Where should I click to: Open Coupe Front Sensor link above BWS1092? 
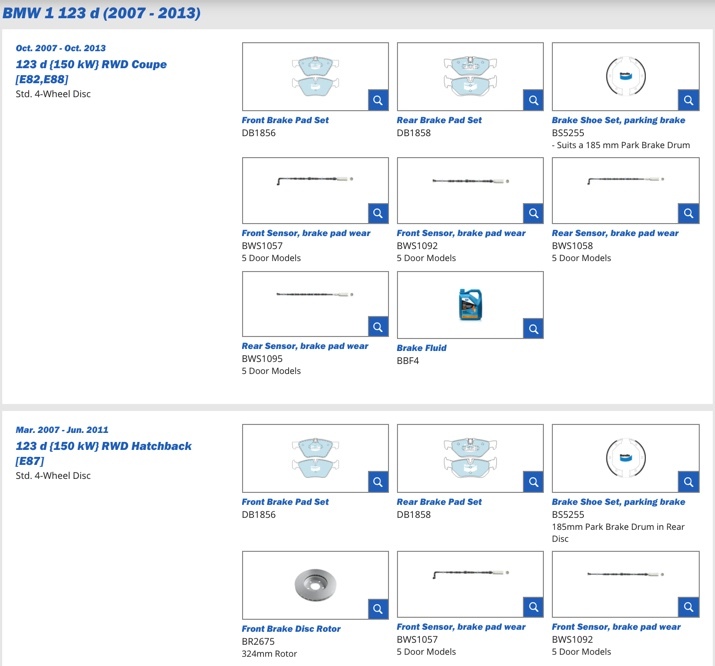(461, 233)
